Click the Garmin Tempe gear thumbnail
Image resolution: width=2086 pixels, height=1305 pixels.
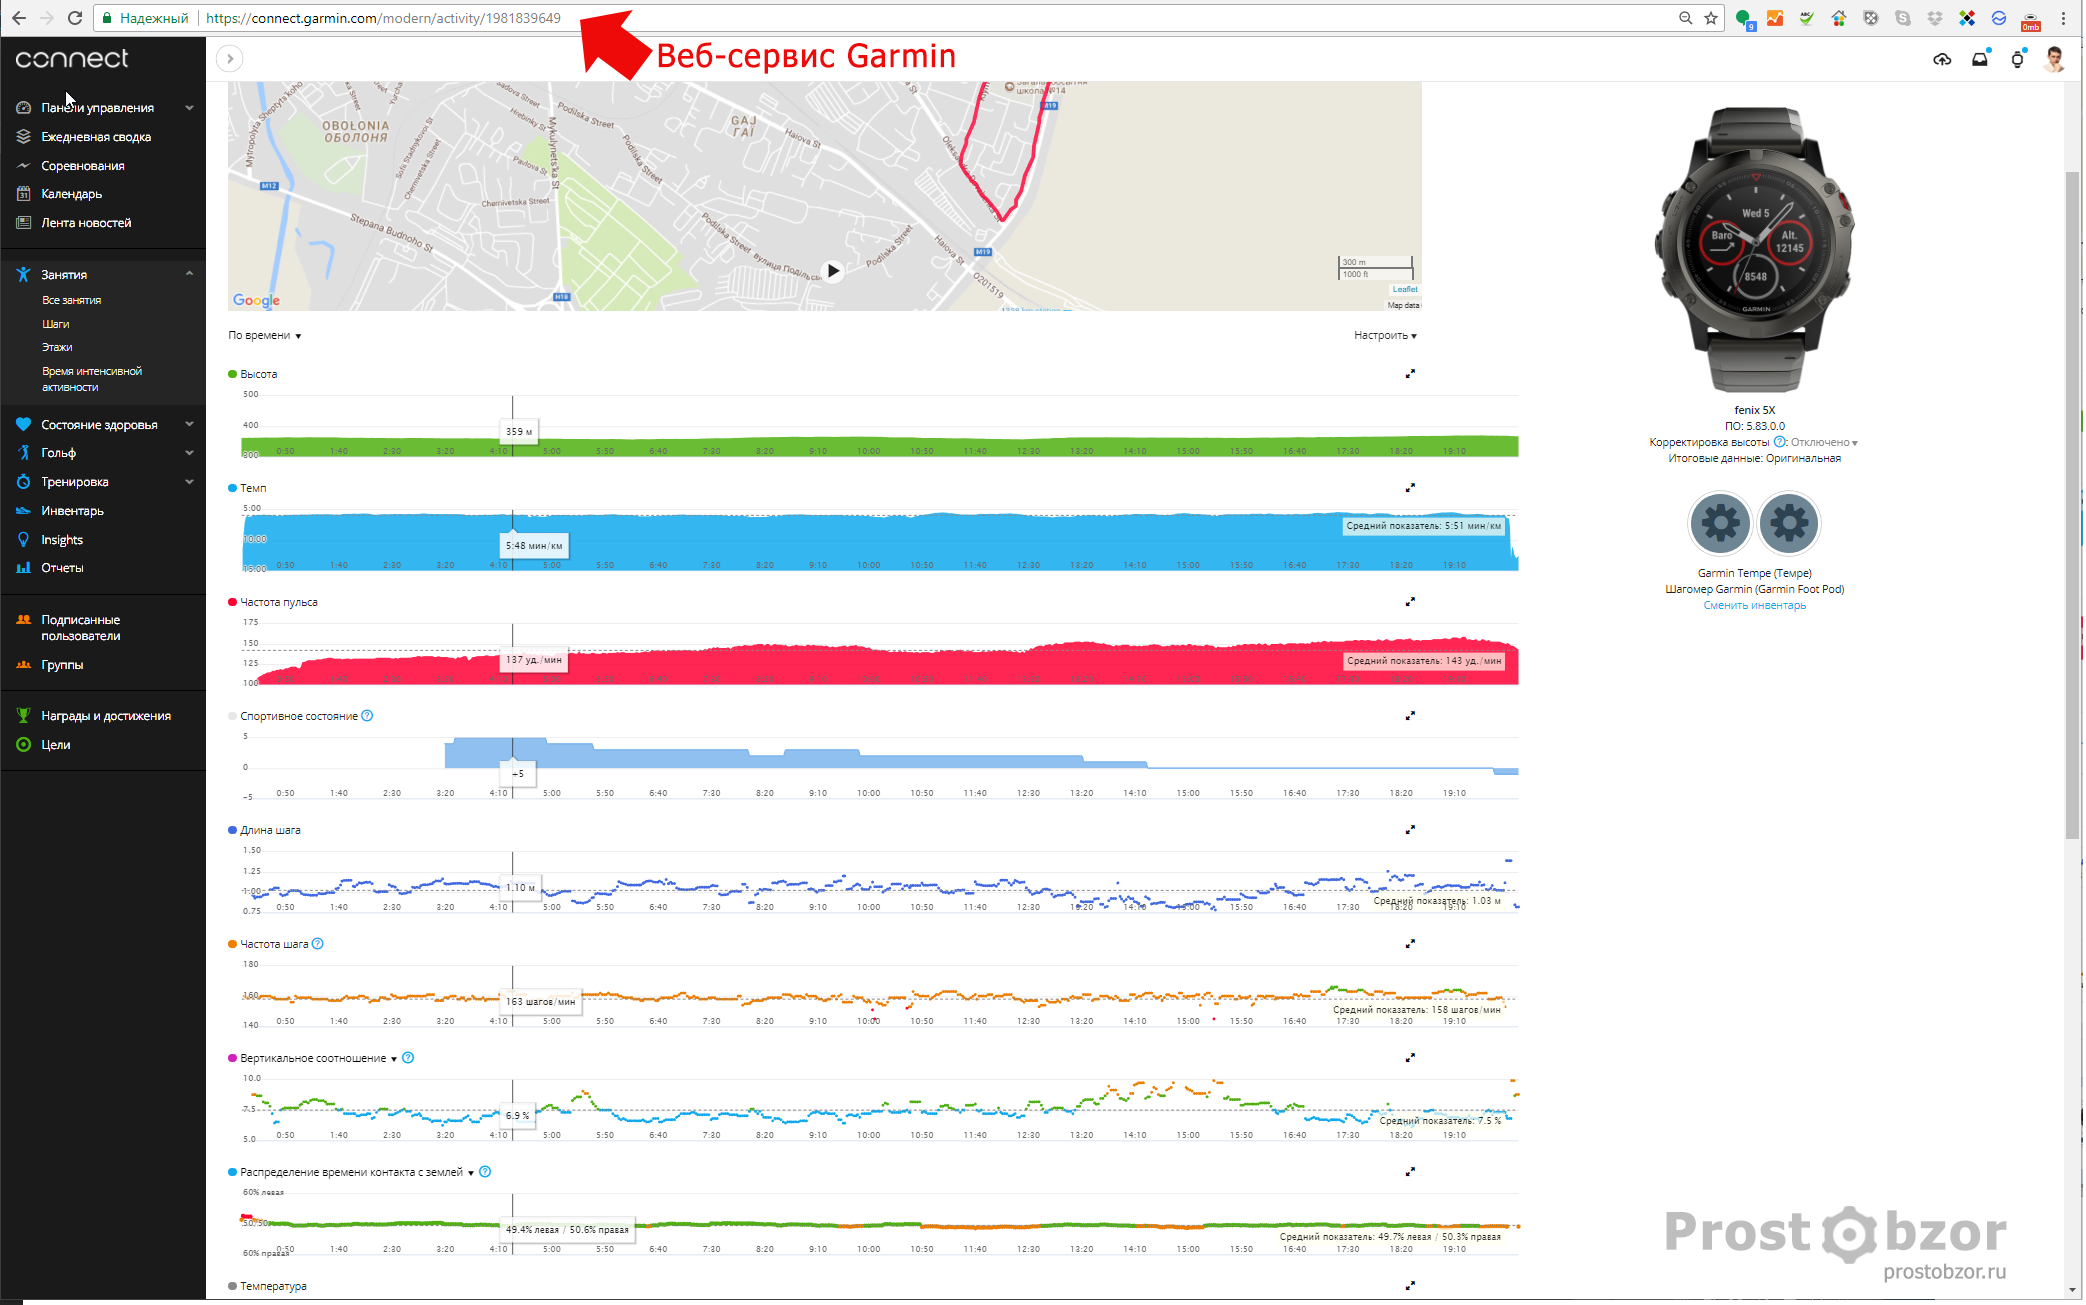click(x=1720, y=523)
